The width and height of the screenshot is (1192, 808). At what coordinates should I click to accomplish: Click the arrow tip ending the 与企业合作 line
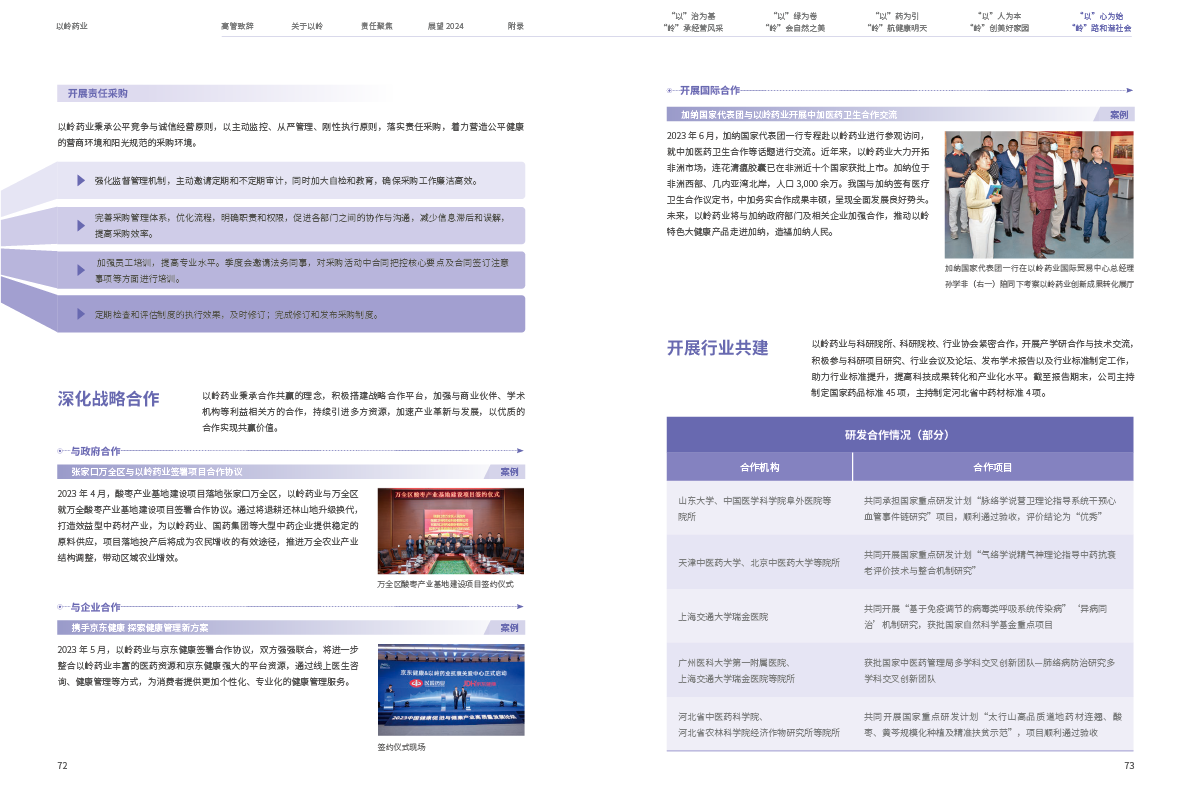tap(520, 607)
